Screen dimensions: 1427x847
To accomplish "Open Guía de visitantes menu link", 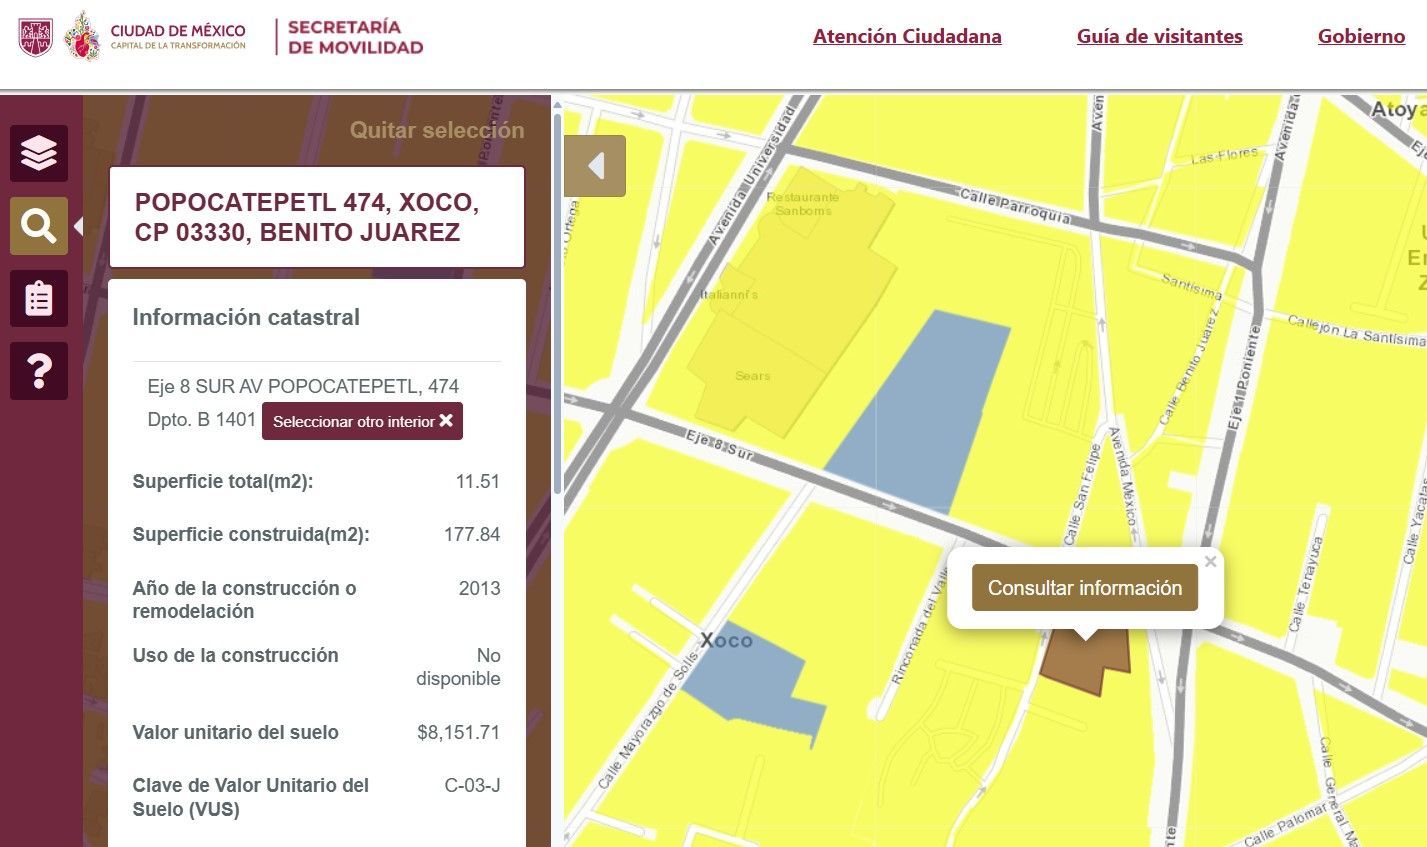I will tap(1159, 37).
